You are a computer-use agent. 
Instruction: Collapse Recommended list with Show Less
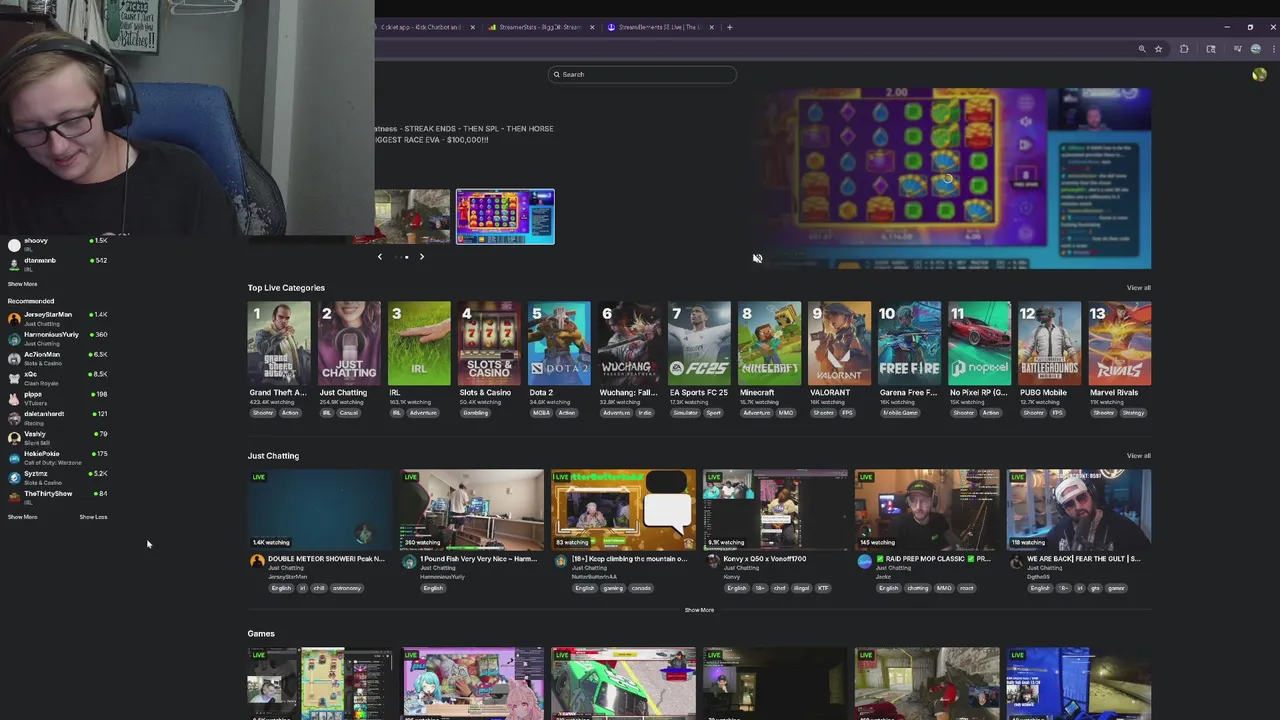coord(93,517)
